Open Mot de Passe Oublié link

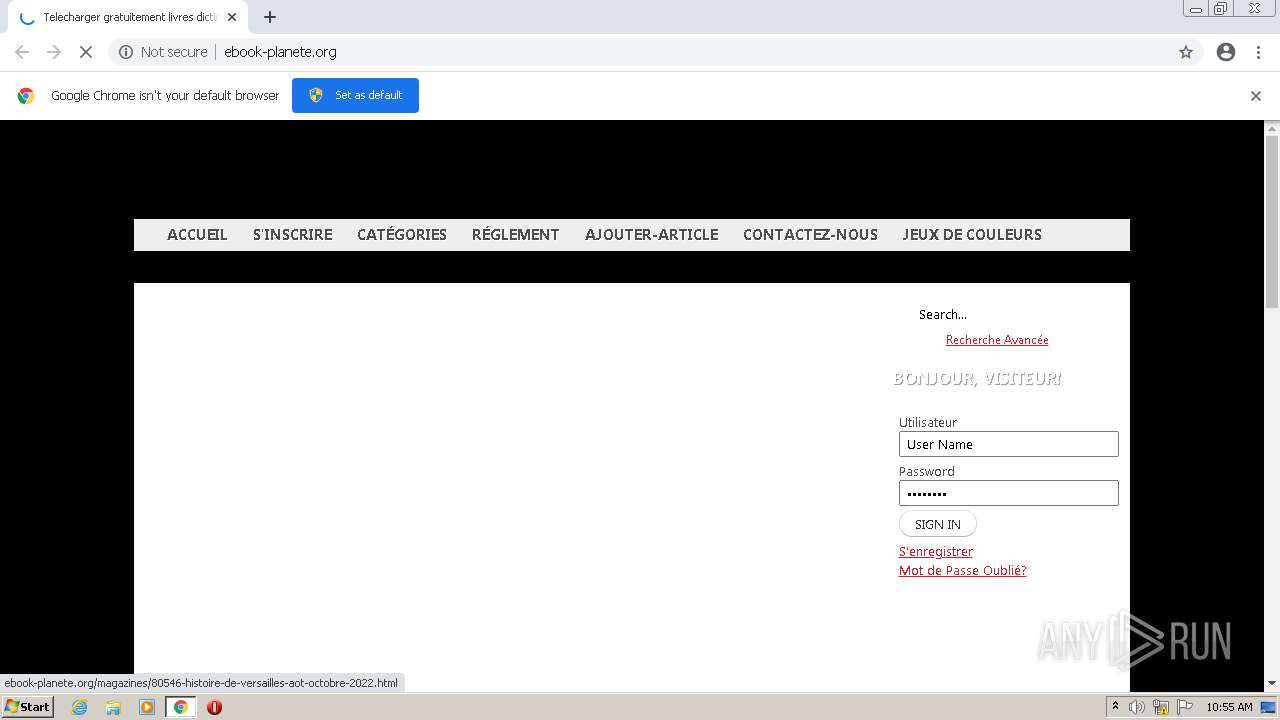962,571
